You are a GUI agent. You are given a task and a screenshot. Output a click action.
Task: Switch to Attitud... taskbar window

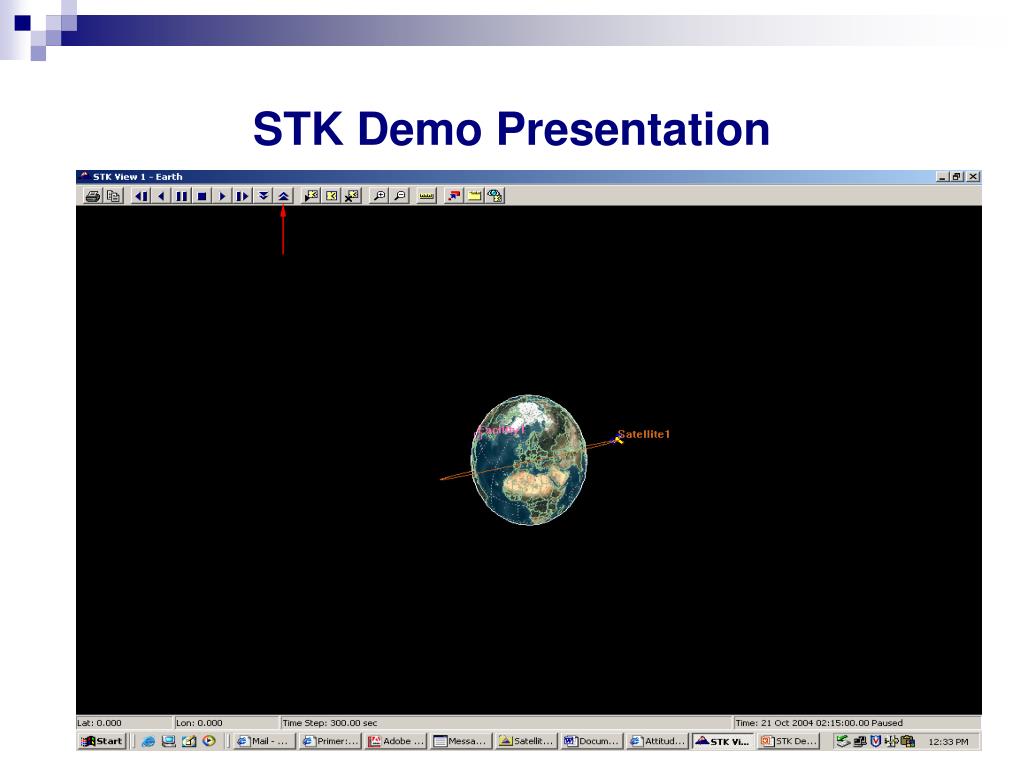tap(657, 741)
